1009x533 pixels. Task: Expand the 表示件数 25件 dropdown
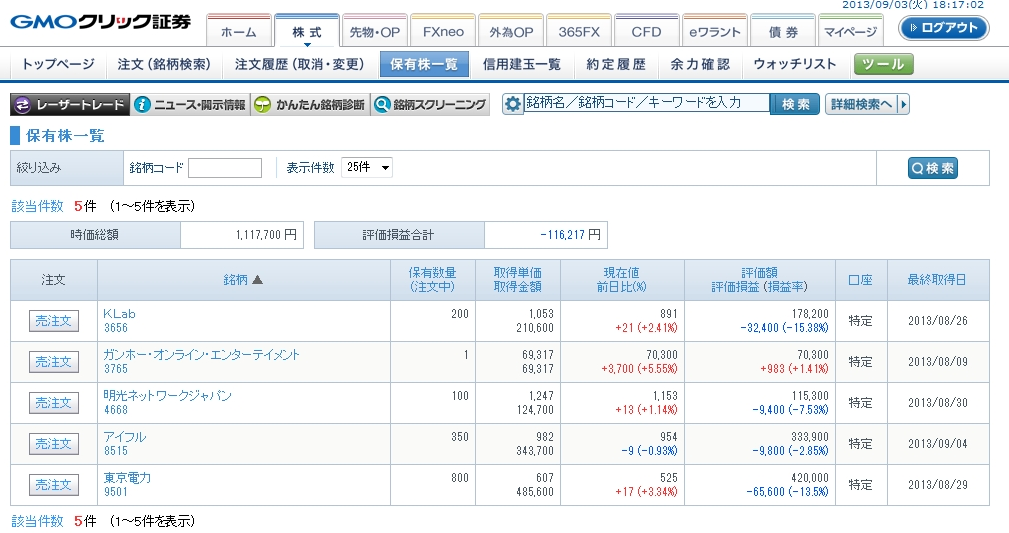(x=367, y=168)
